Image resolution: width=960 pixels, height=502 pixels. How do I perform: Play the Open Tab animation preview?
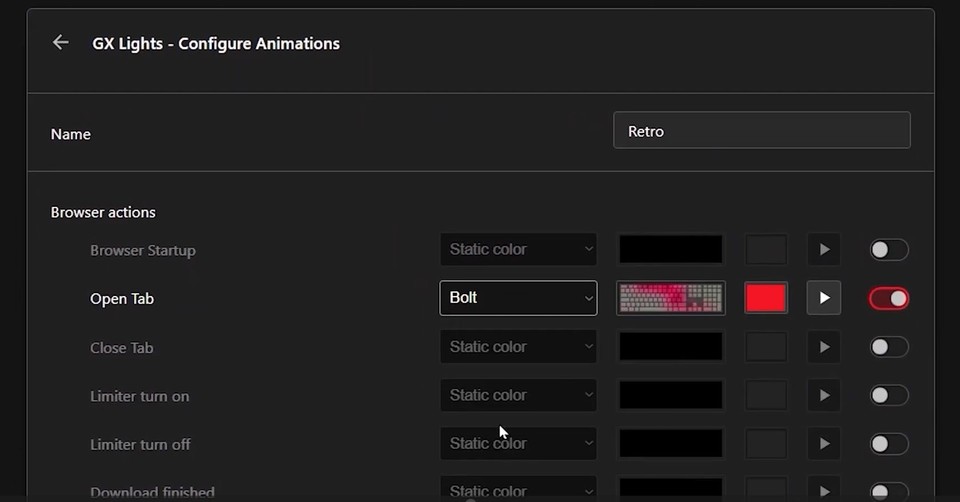[x=824, y=298]
